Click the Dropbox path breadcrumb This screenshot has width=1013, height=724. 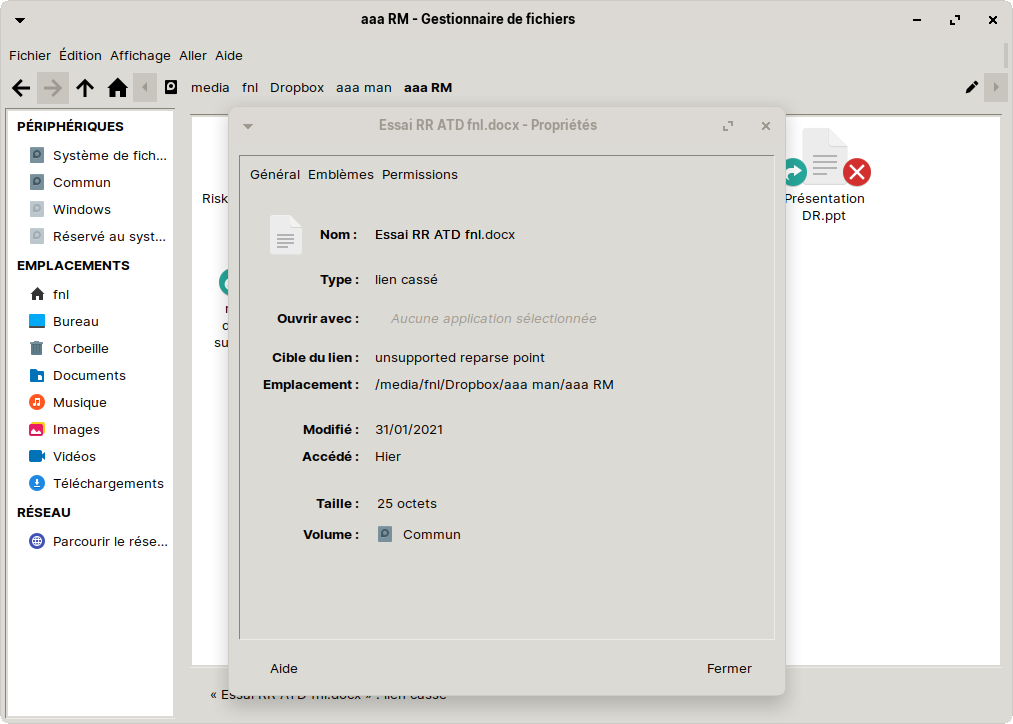coord(297,87)
